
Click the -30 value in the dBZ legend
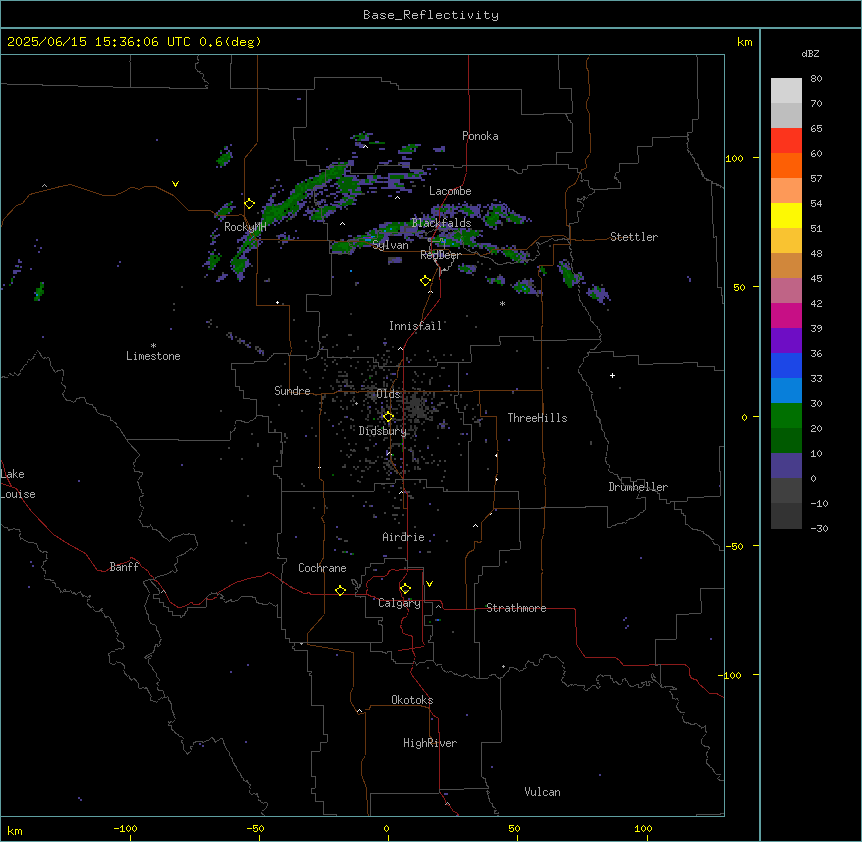[x=819, y=529]
